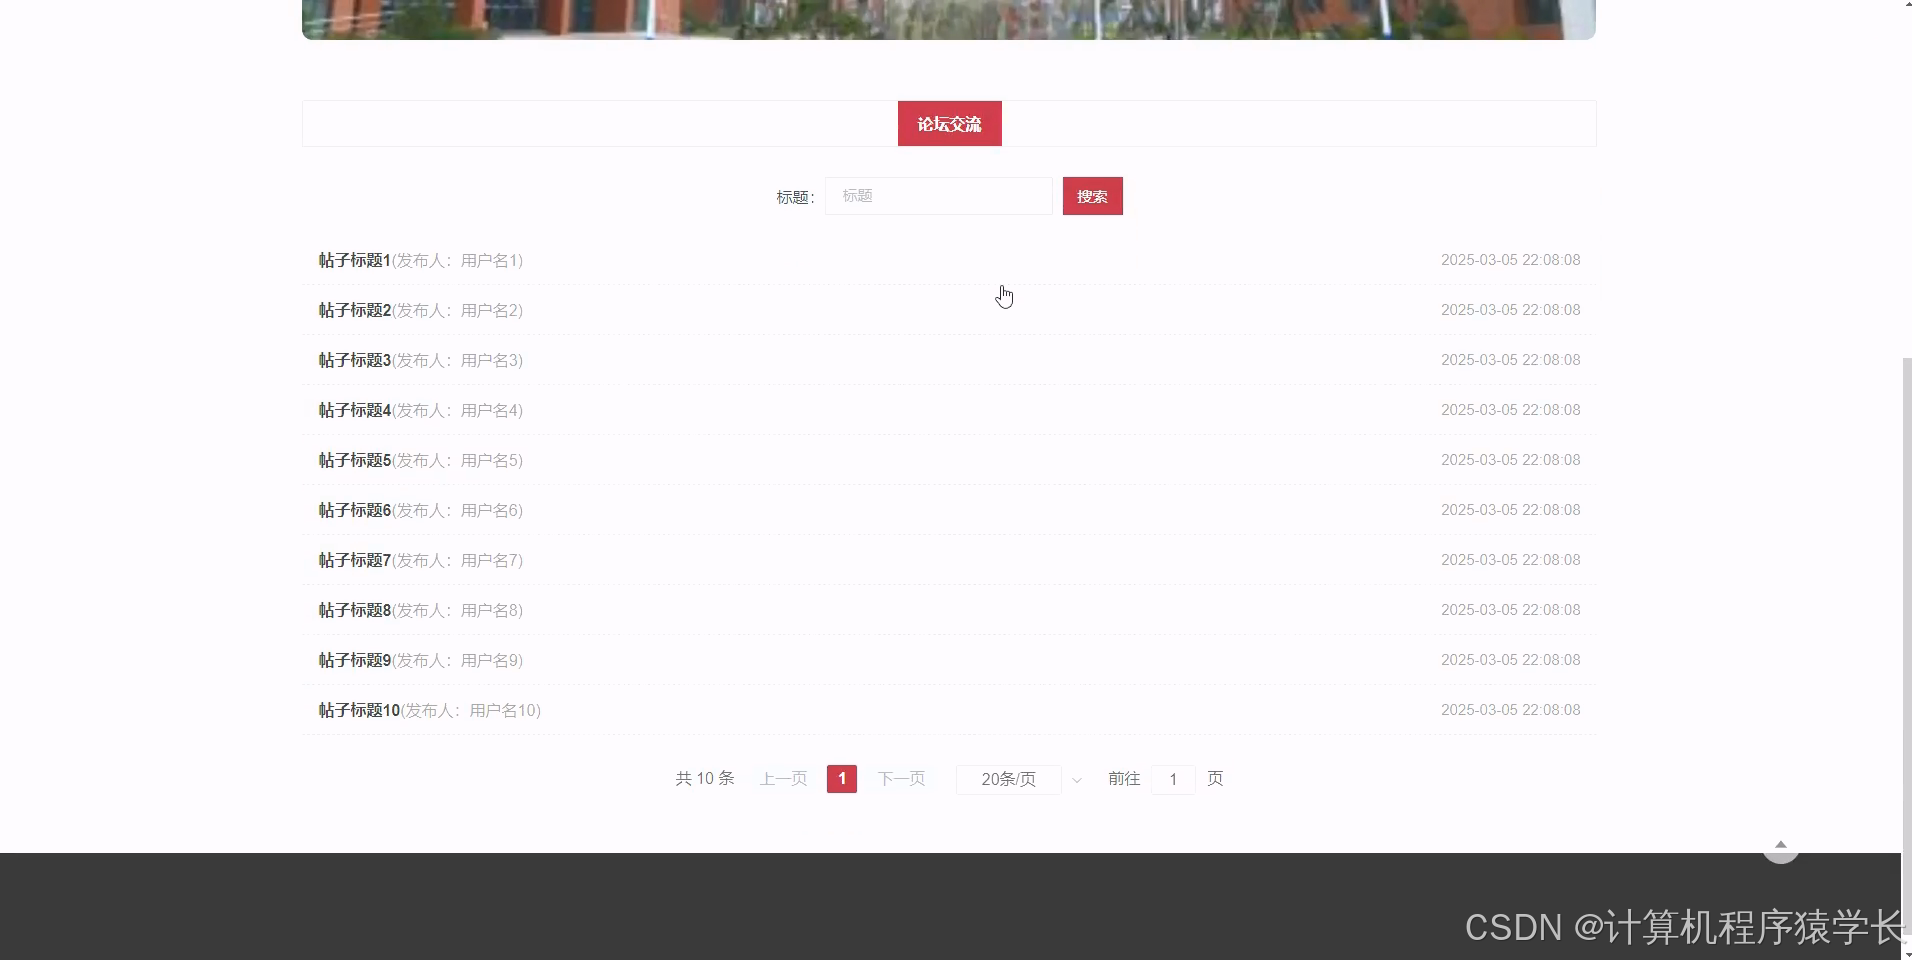Open the post 帖子标题8

(x=354, y=610)
